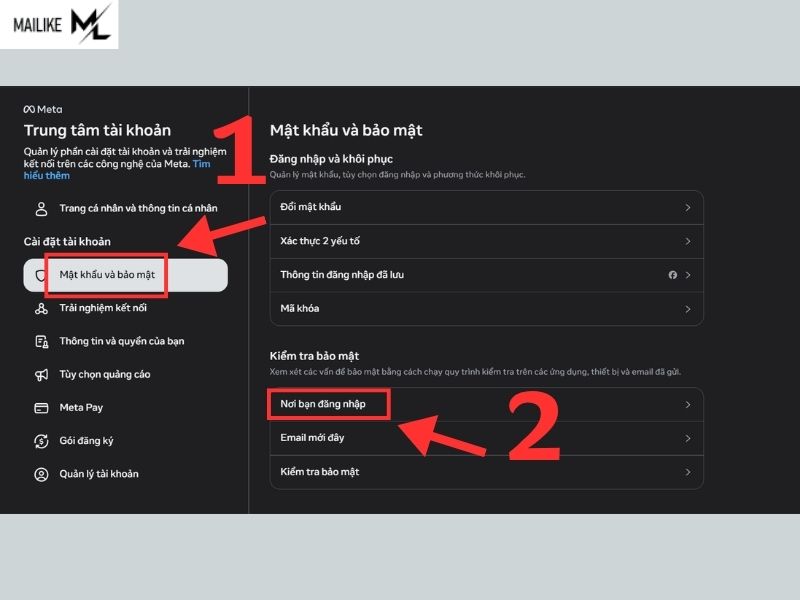The height and width of the screenshot is (600, 800).
Task: Expand the Xác thực 2 yếu tố chevron
Action: tap(688, 241)
